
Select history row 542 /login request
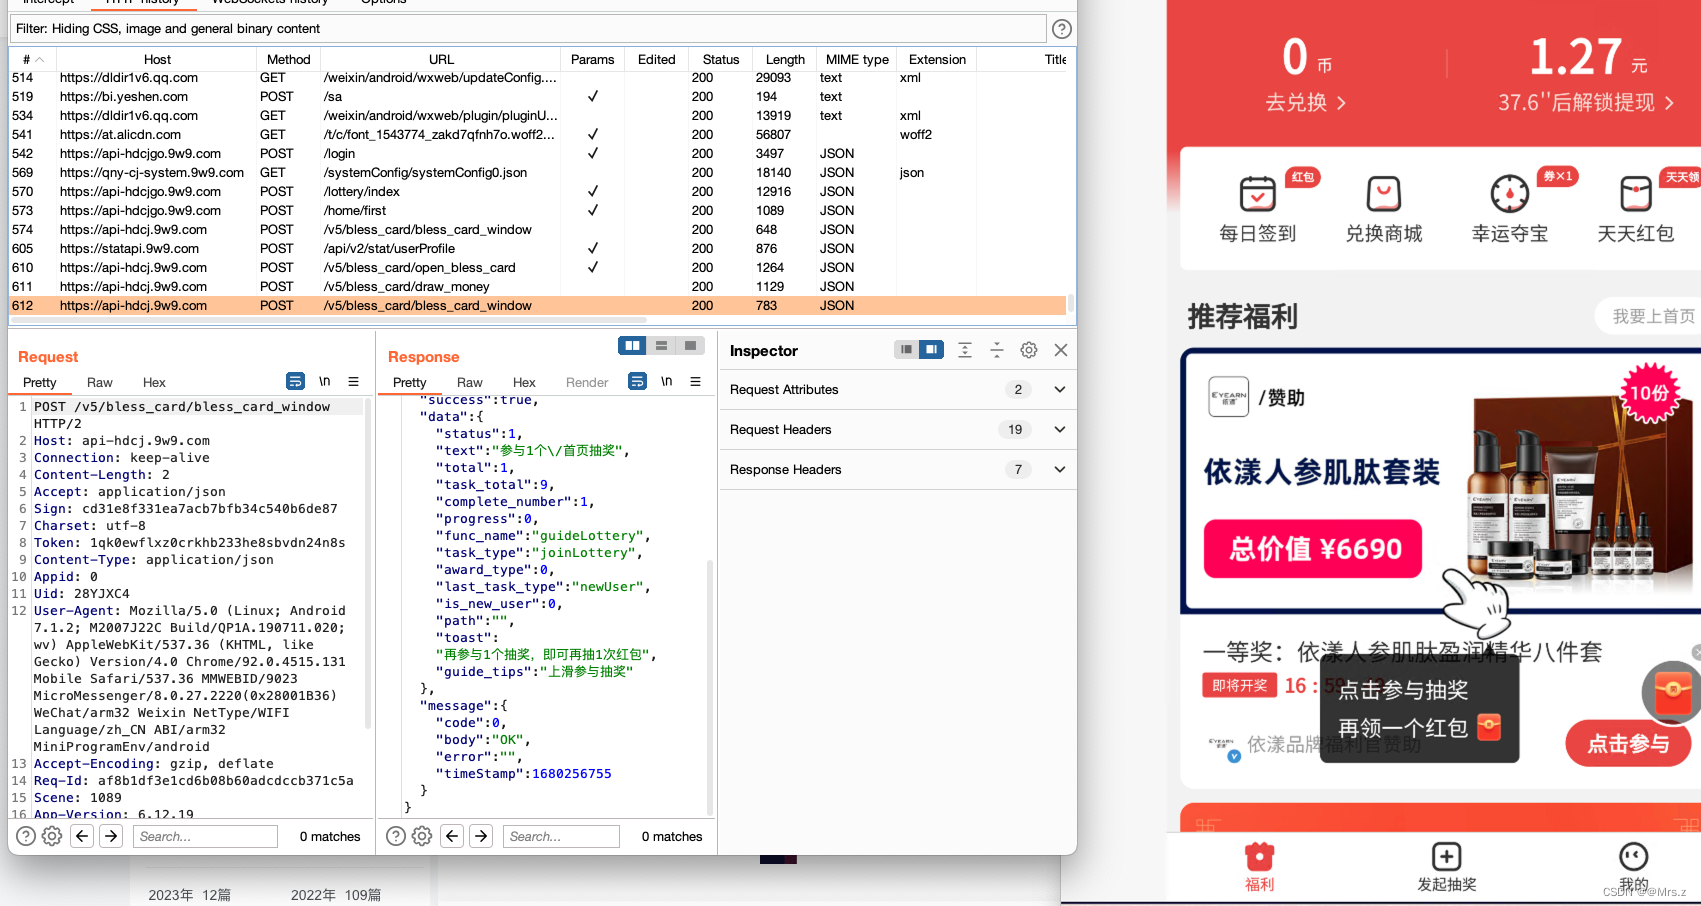coord(538,153)
